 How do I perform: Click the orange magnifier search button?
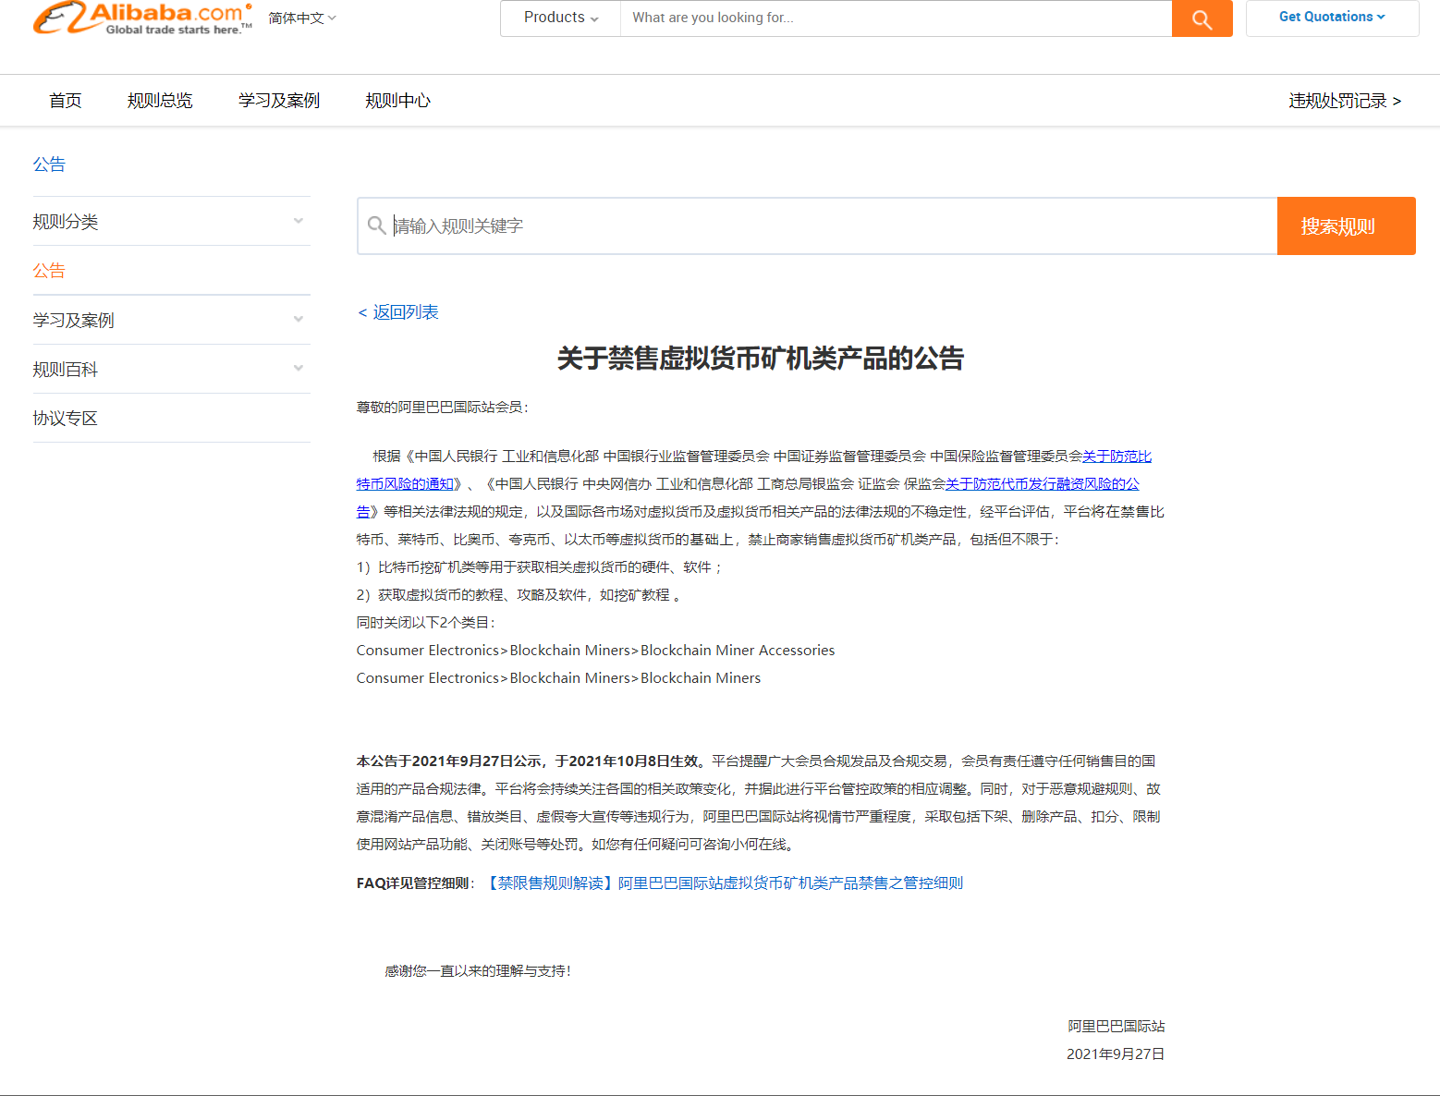pyautogui.click(x=1201, y=19)
